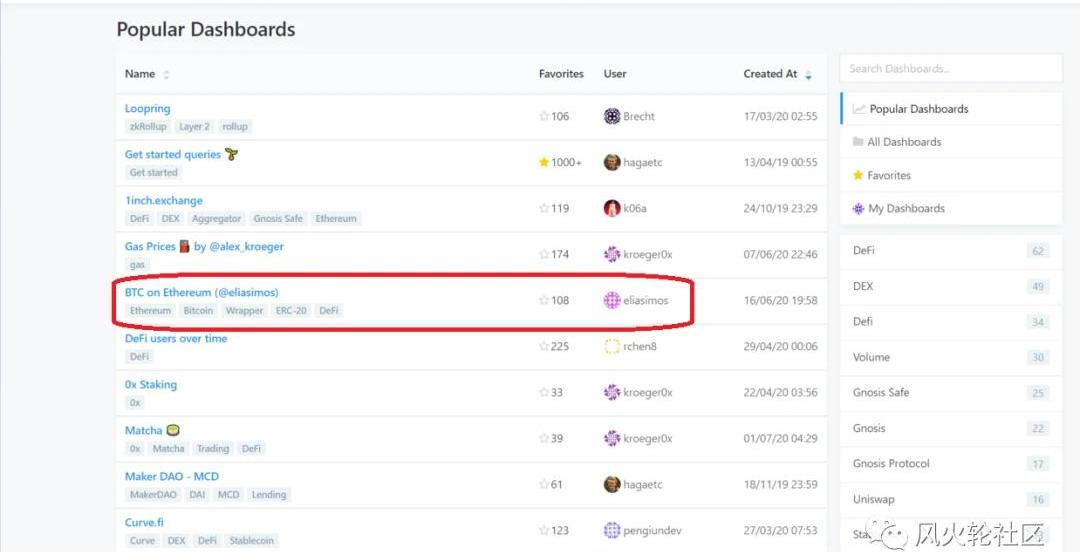The width and height of the screenshot is (1080, 552).
Task: Star the DeFi users over time dashboard
Action: [x=544, y=346]
